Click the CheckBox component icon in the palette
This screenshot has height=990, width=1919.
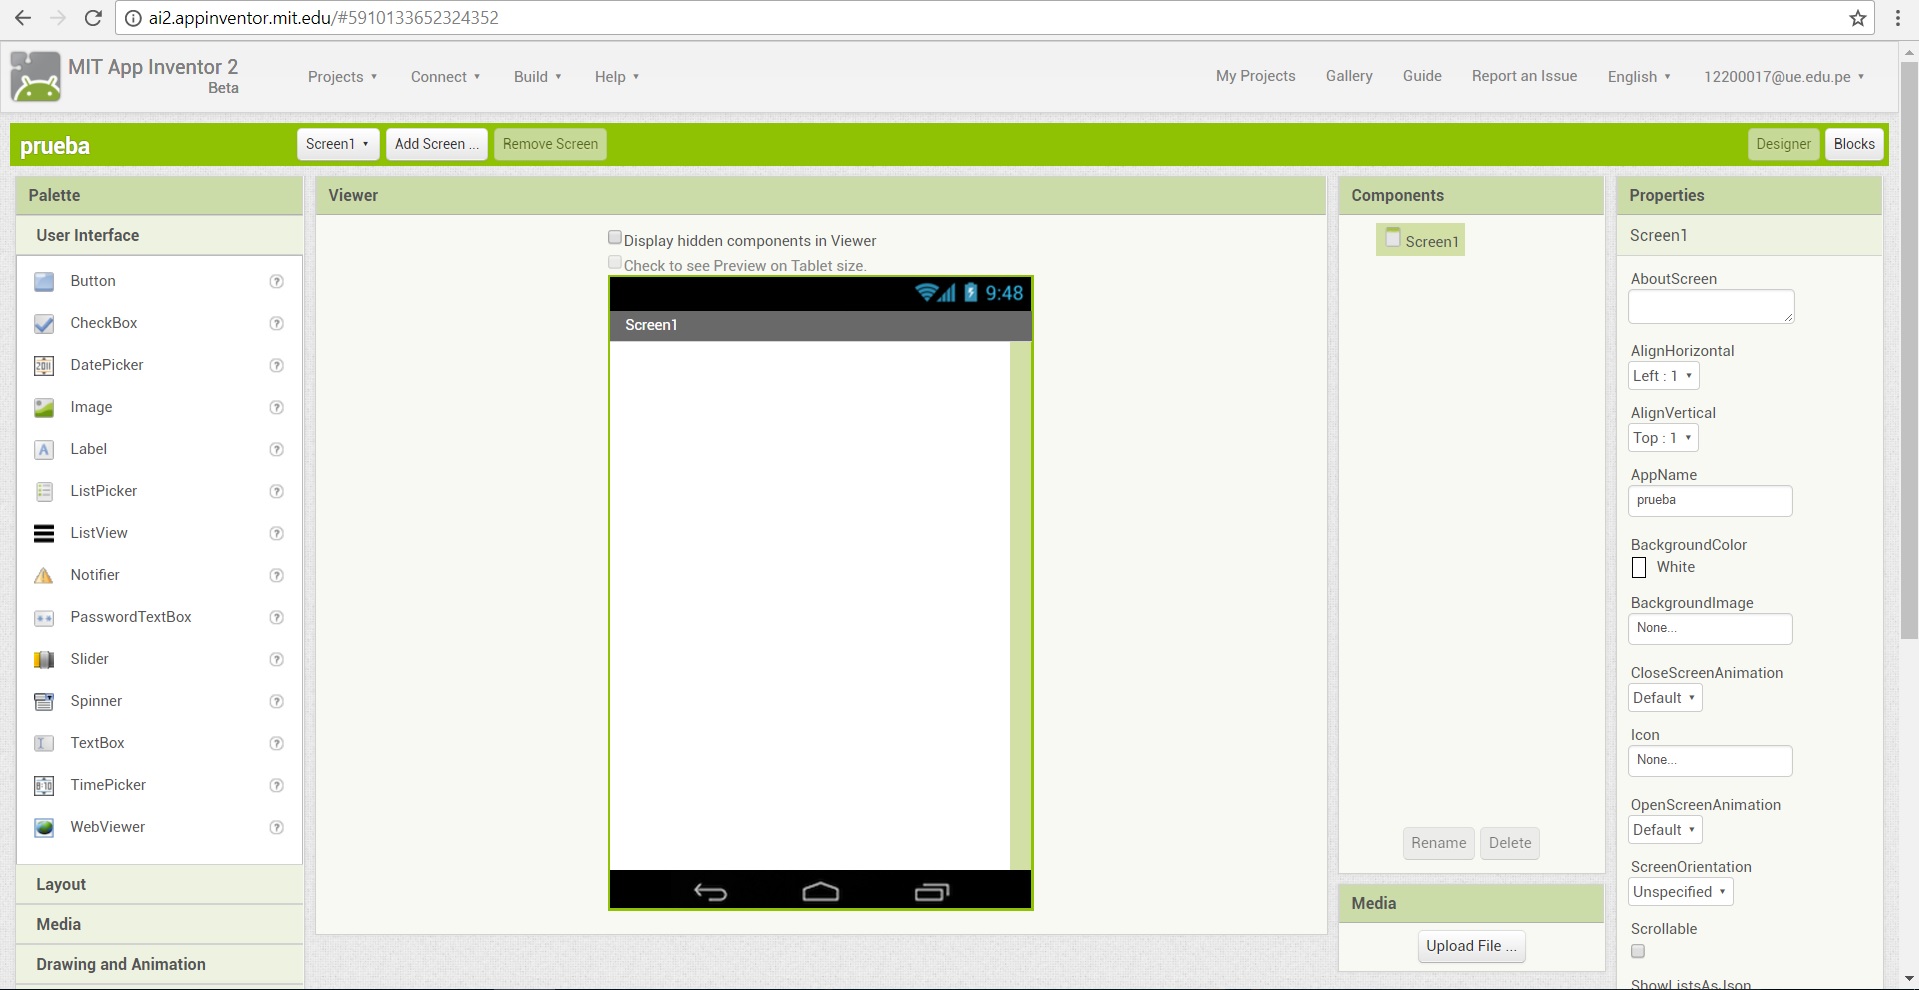point(44,324)
